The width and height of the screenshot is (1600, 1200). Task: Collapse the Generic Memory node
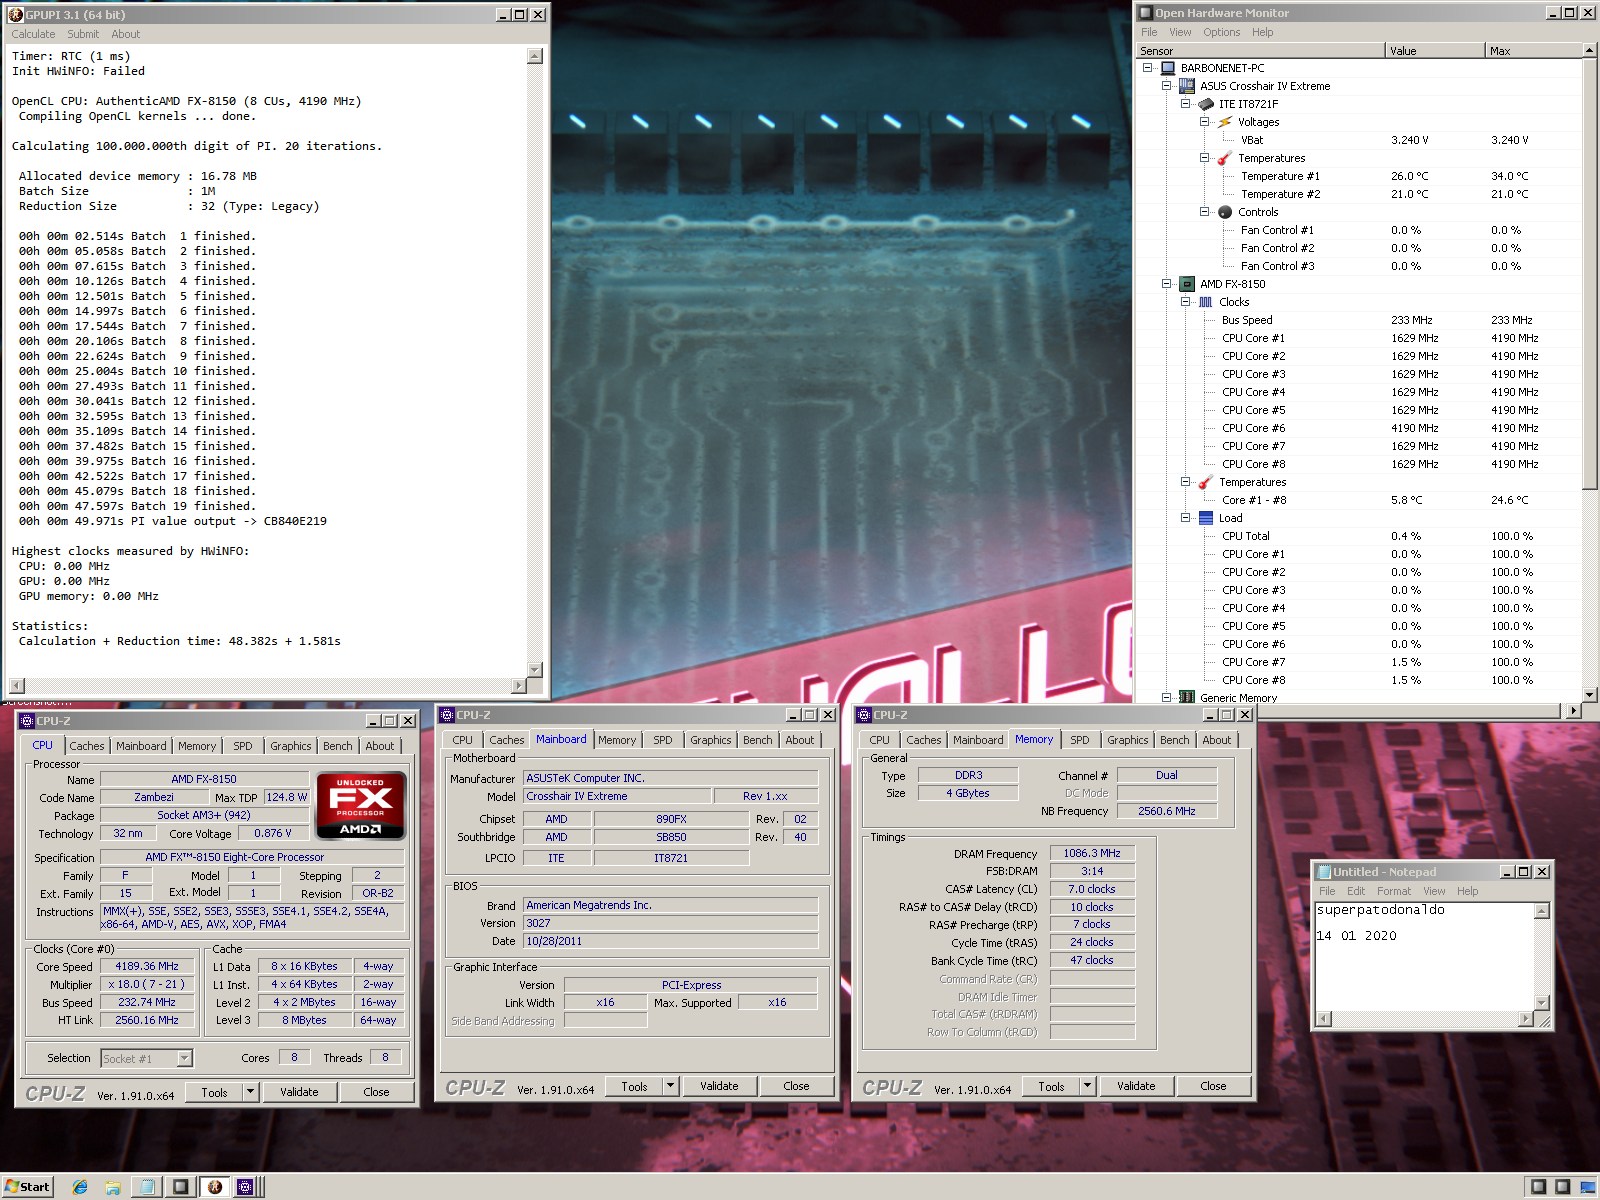tap(1167, 697)
